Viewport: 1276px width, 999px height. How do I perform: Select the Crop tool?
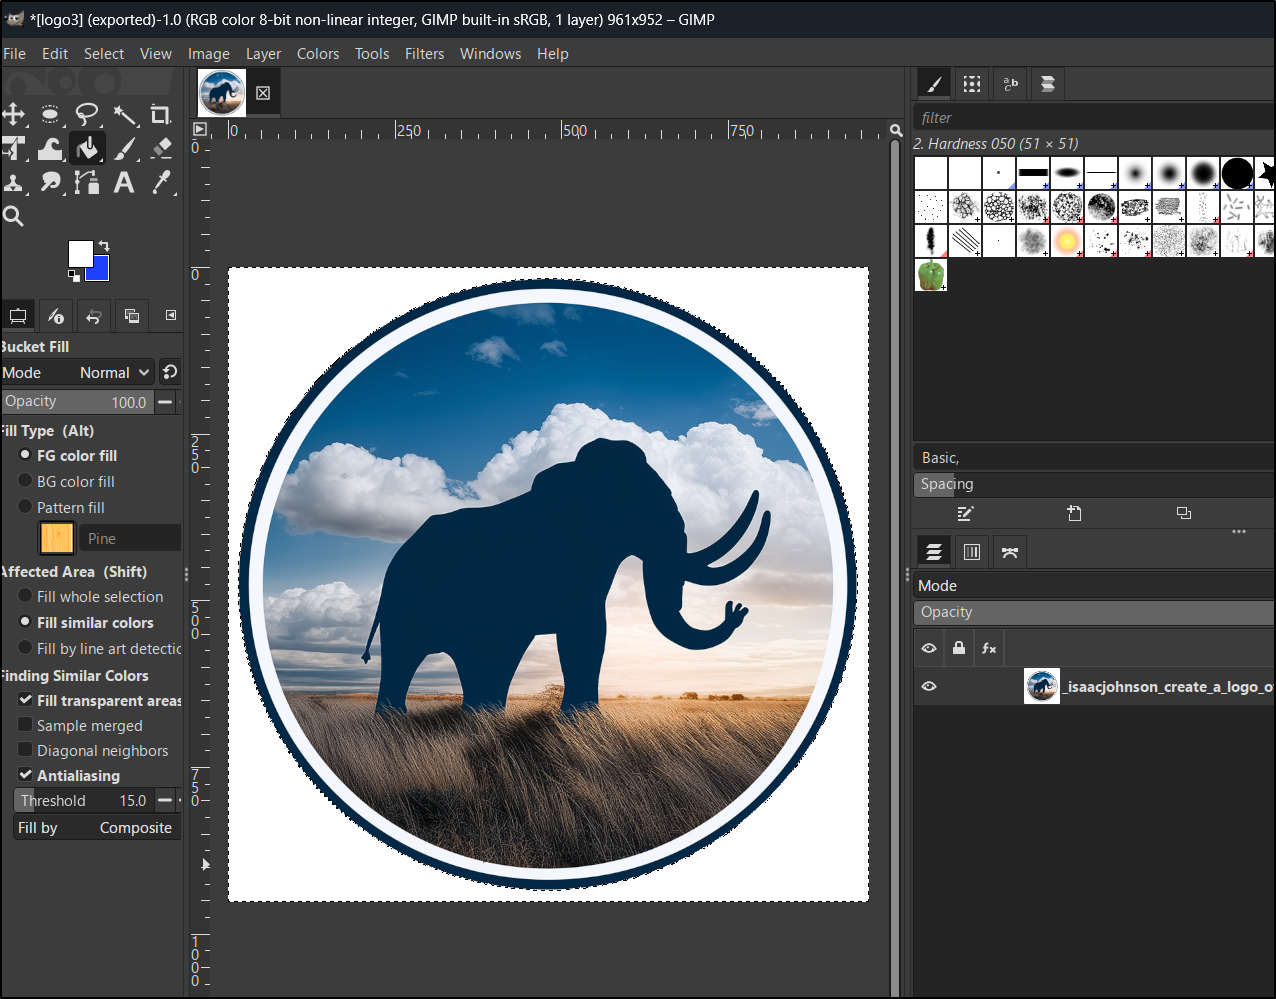(161, 115)
